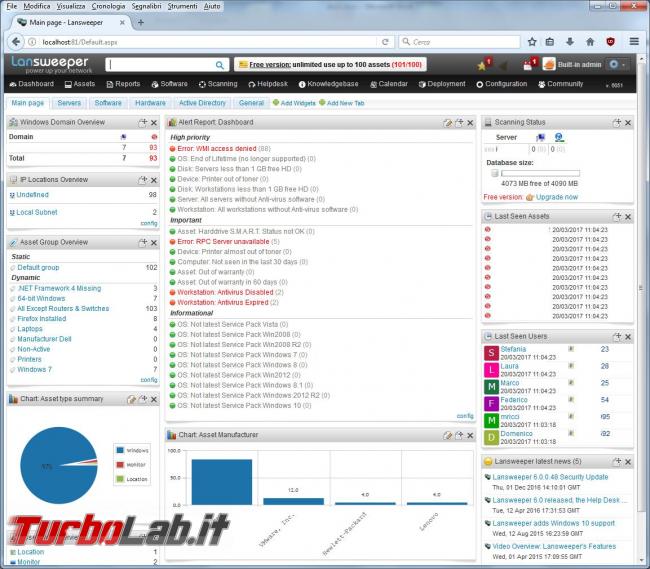The width and height of the screenshot is (650, 569).
Task: Open the Deployment navigation menu
Action: [x=442, y=84]
